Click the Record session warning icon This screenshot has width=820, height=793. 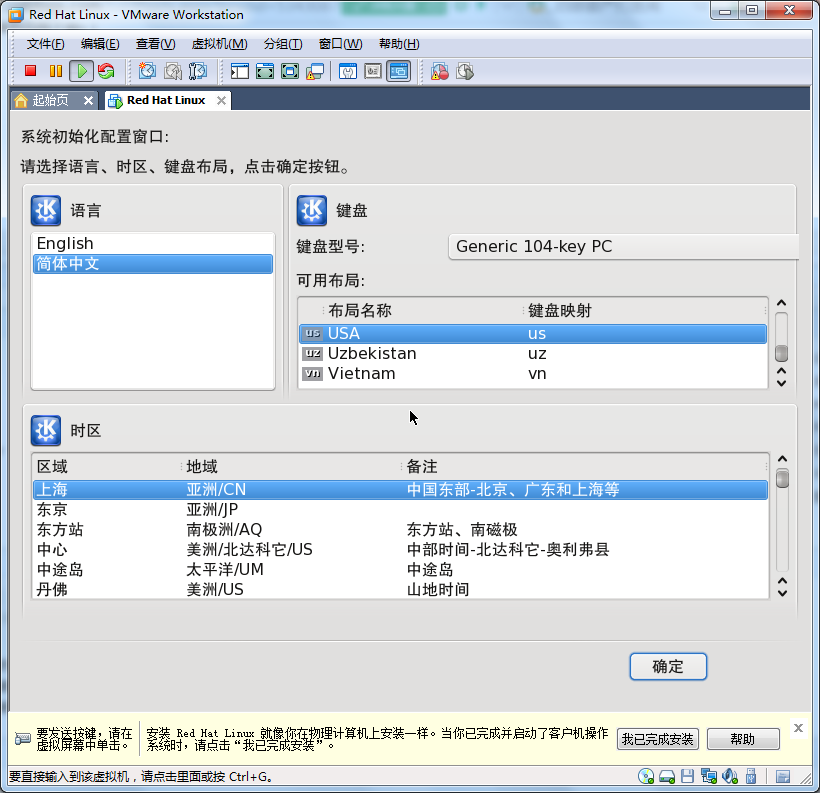point(440,71)
